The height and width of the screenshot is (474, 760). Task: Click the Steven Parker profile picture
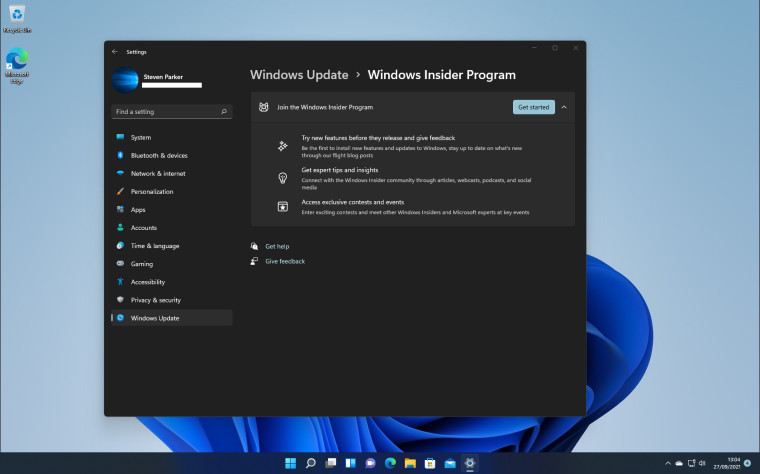tap(125, 80)
